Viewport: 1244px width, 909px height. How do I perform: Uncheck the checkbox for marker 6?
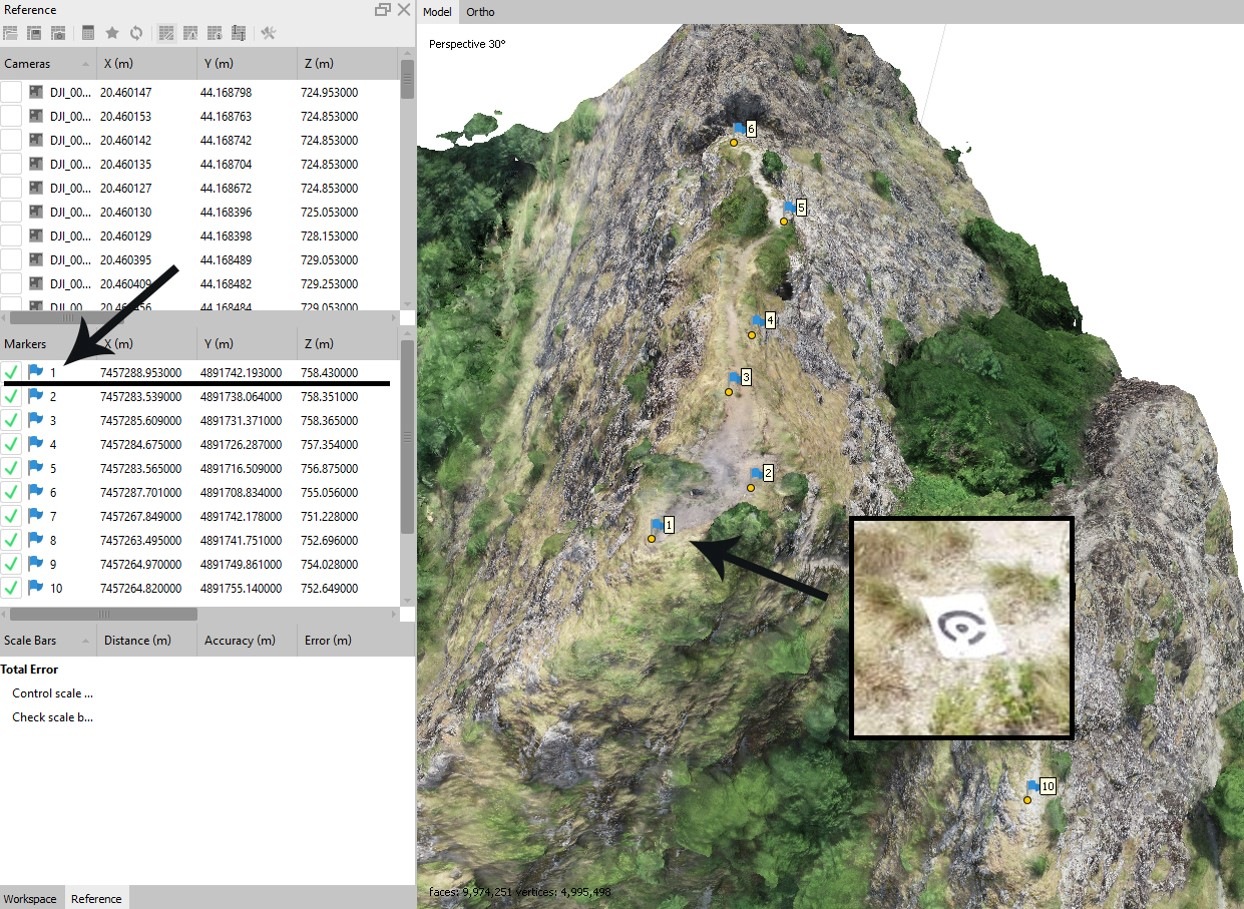click(11, 492)
